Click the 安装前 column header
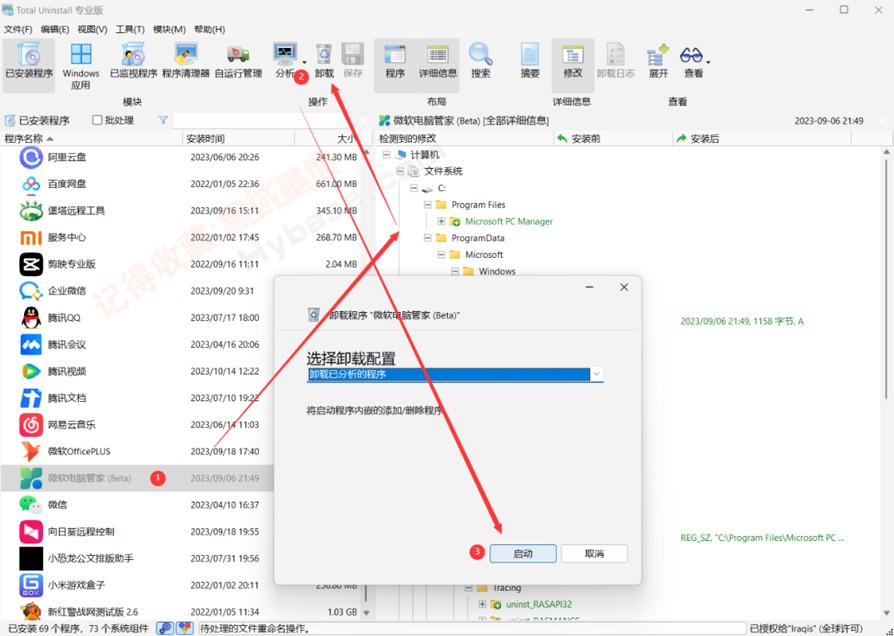The height and width of the screenshot is (636, 894). pos(613,139)
